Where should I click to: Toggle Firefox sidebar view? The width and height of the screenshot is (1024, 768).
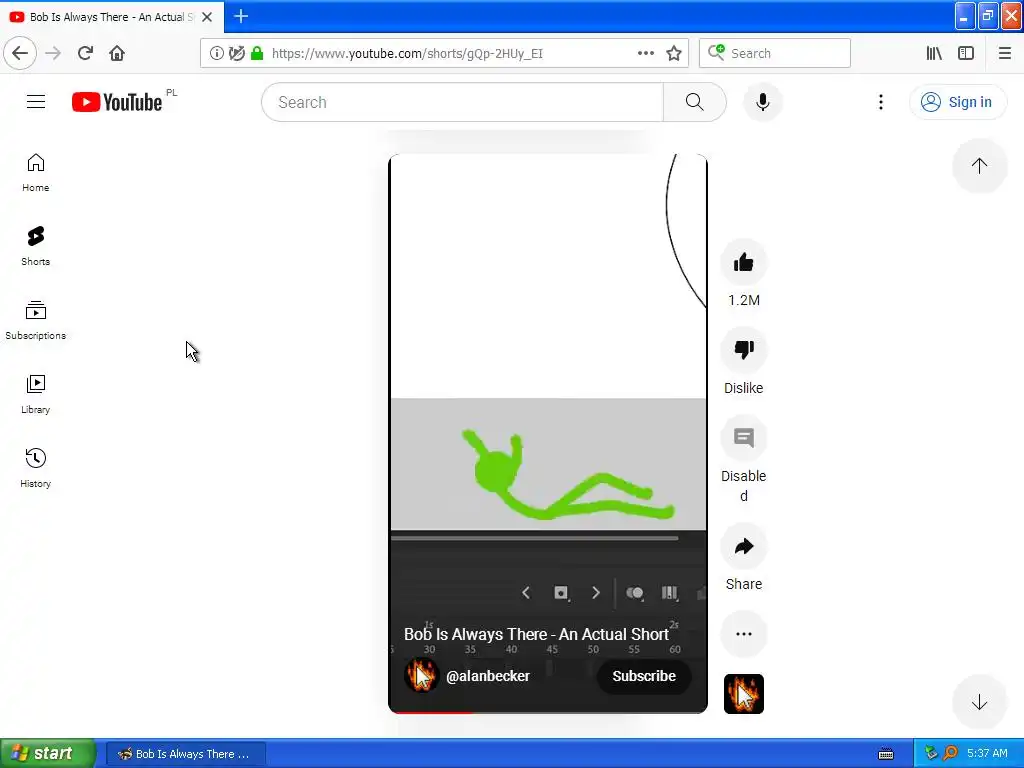coord(966,53)
